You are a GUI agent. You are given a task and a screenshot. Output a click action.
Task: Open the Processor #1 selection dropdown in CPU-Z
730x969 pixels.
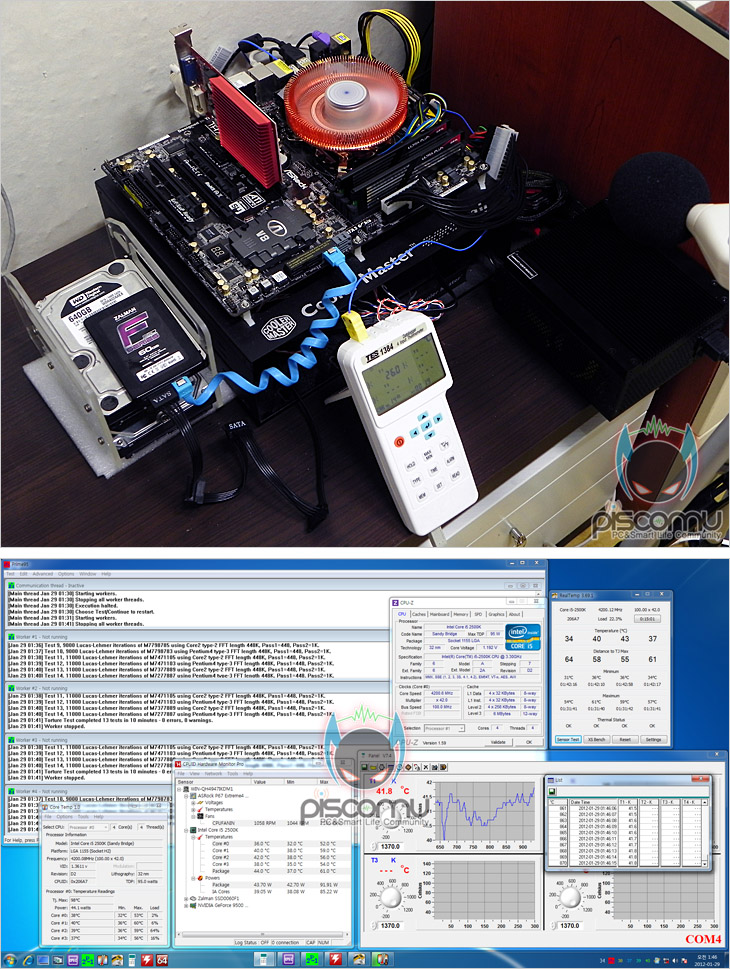click(444, 728)
